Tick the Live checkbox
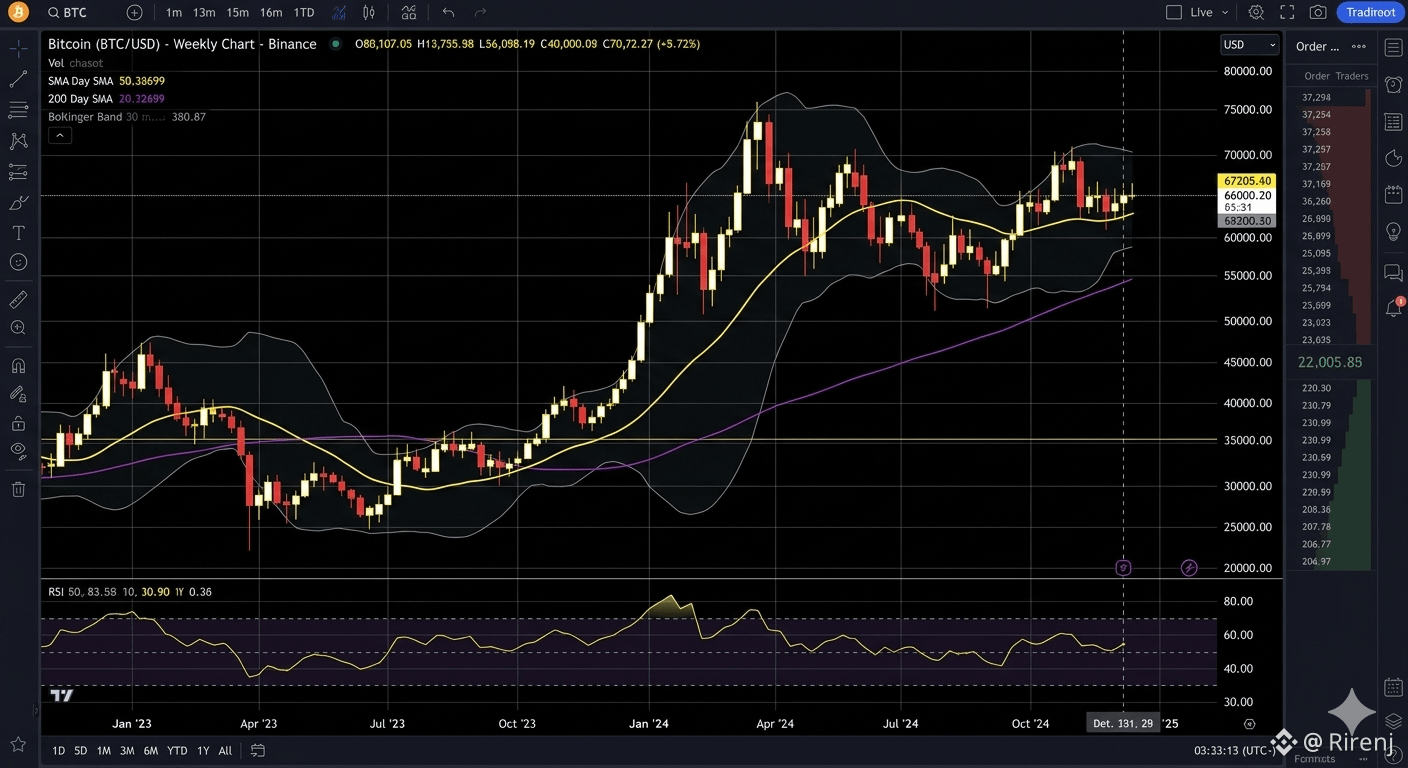The image size is (1408, 768). 1174,13
